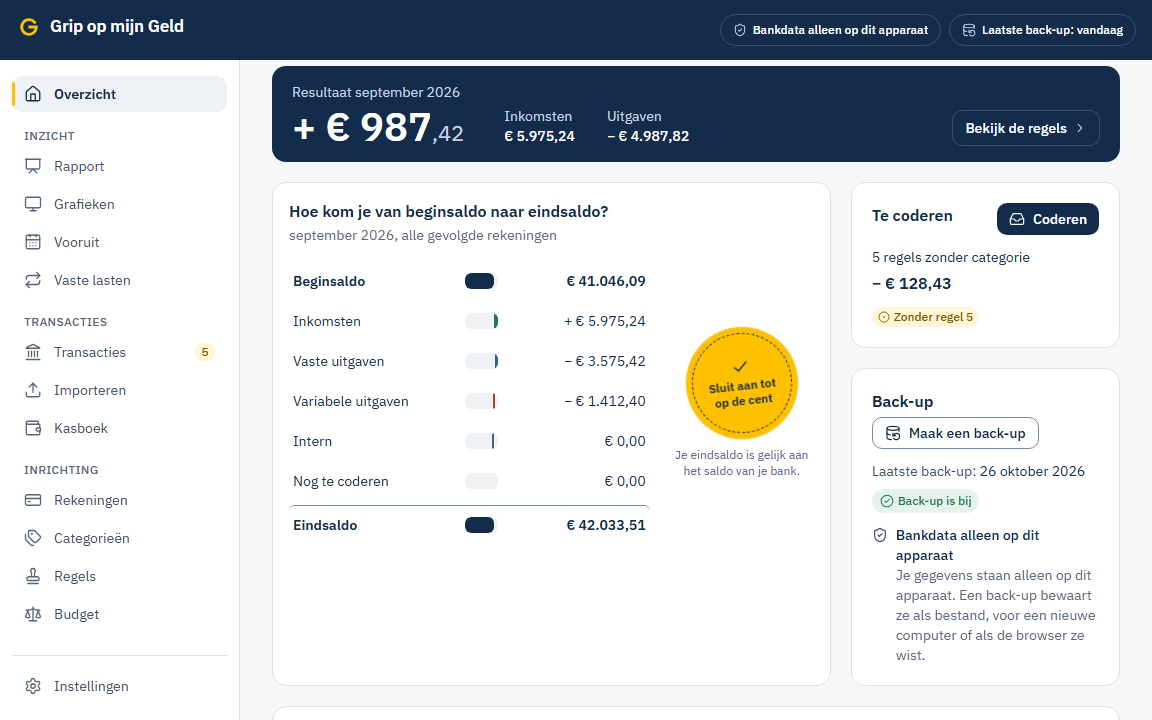1152x720 pixels.
Task: Click the Kasboek wallet icon
Action: pos(33,428)
